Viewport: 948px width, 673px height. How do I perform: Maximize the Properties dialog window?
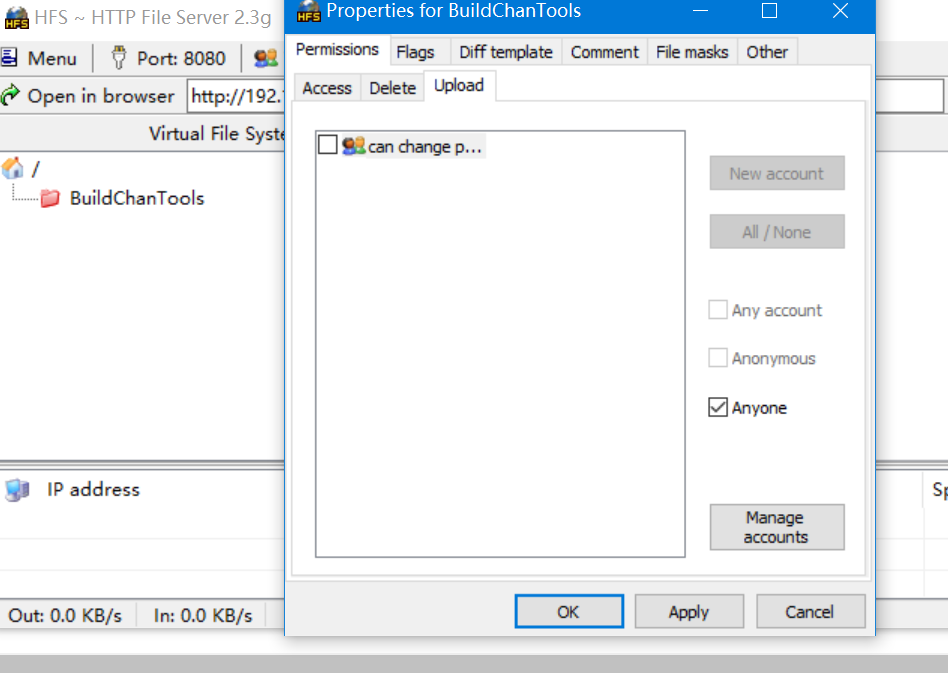click(769, 11)
